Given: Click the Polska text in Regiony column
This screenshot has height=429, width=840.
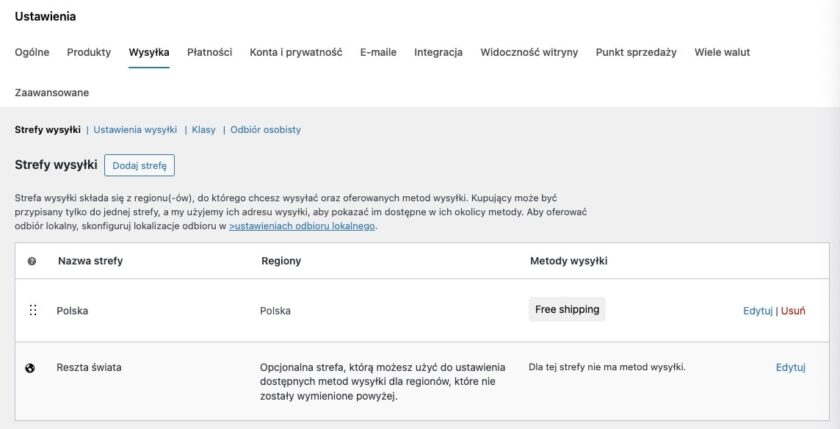Looking at the screenshot, I should click(275, 311).
